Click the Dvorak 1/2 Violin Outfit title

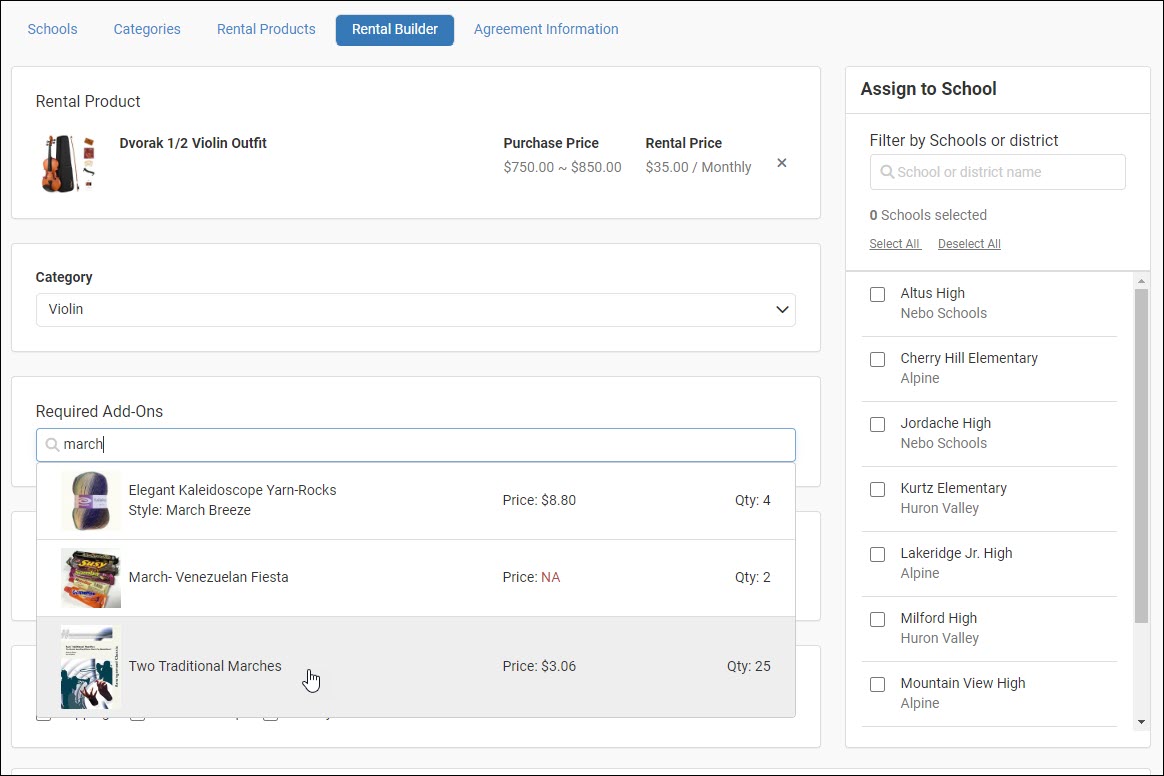pyautogui.click(x=193, y=143)
